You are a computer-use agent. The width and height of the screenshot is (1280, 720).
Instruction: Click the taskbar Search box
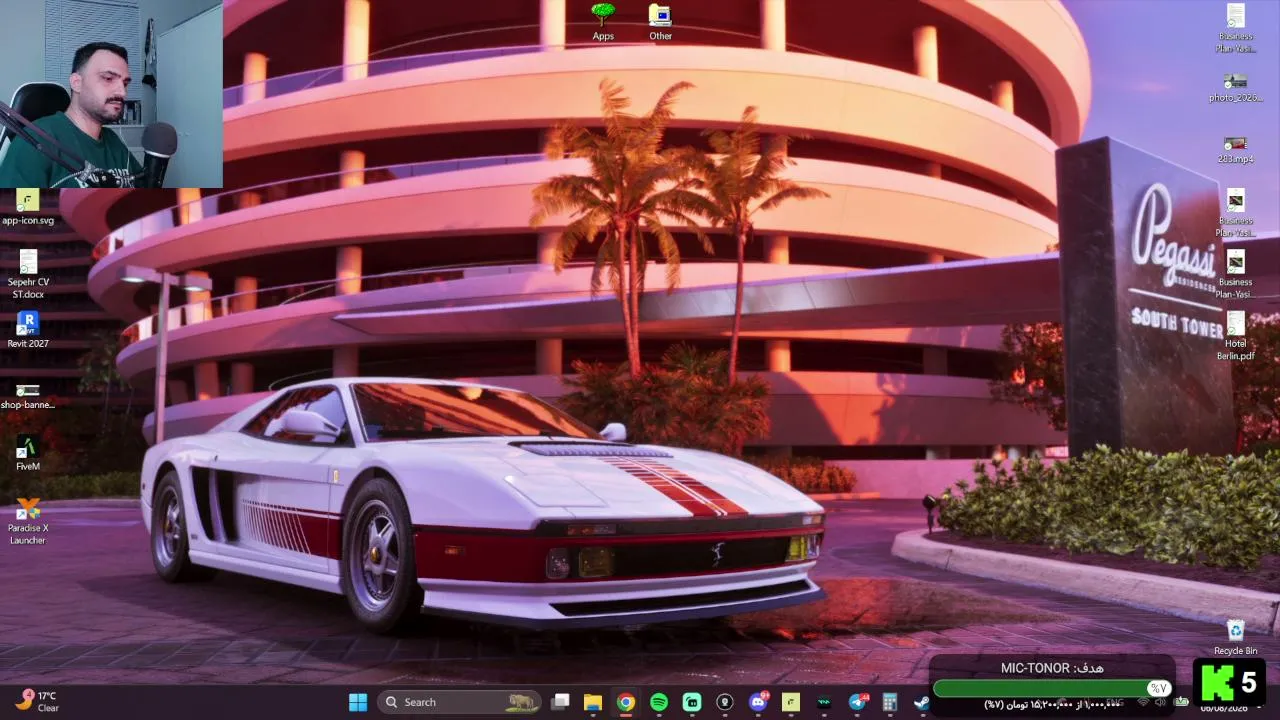pyautogui.click(x=459, y=702)
